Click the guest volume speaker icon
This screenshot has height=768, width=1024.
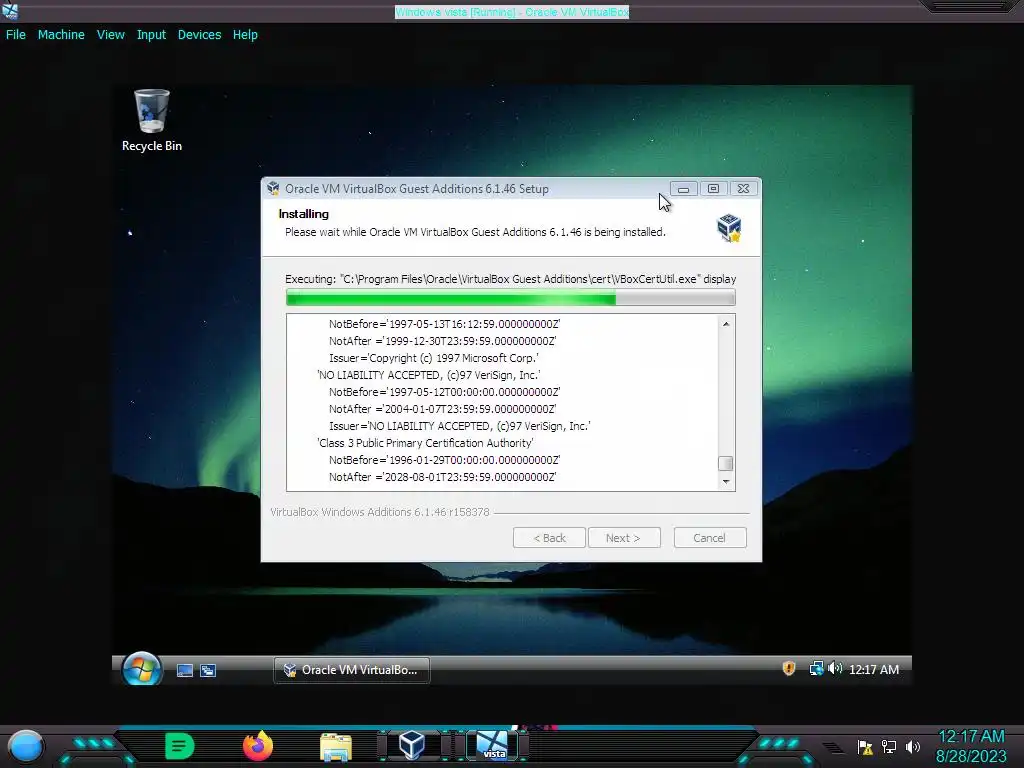(x=835, y=668)
